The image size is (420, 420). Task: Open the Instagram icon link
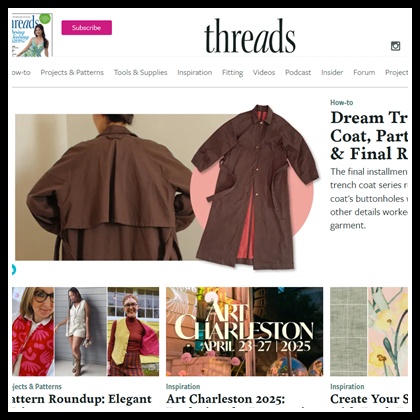click(395, 46)
